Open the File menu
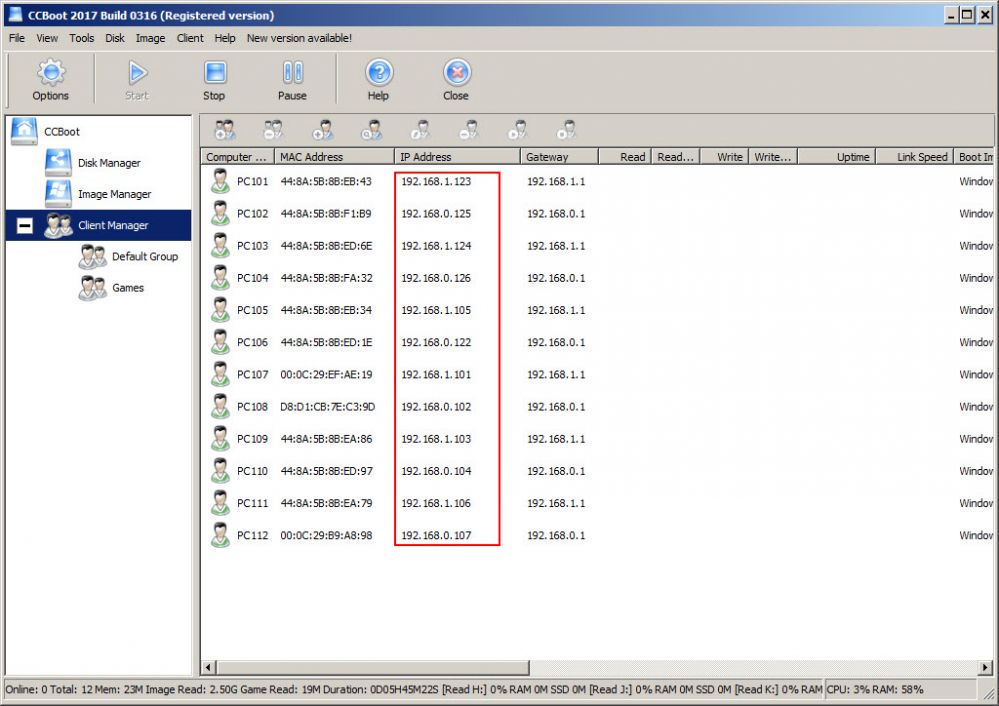 (17, 38)
